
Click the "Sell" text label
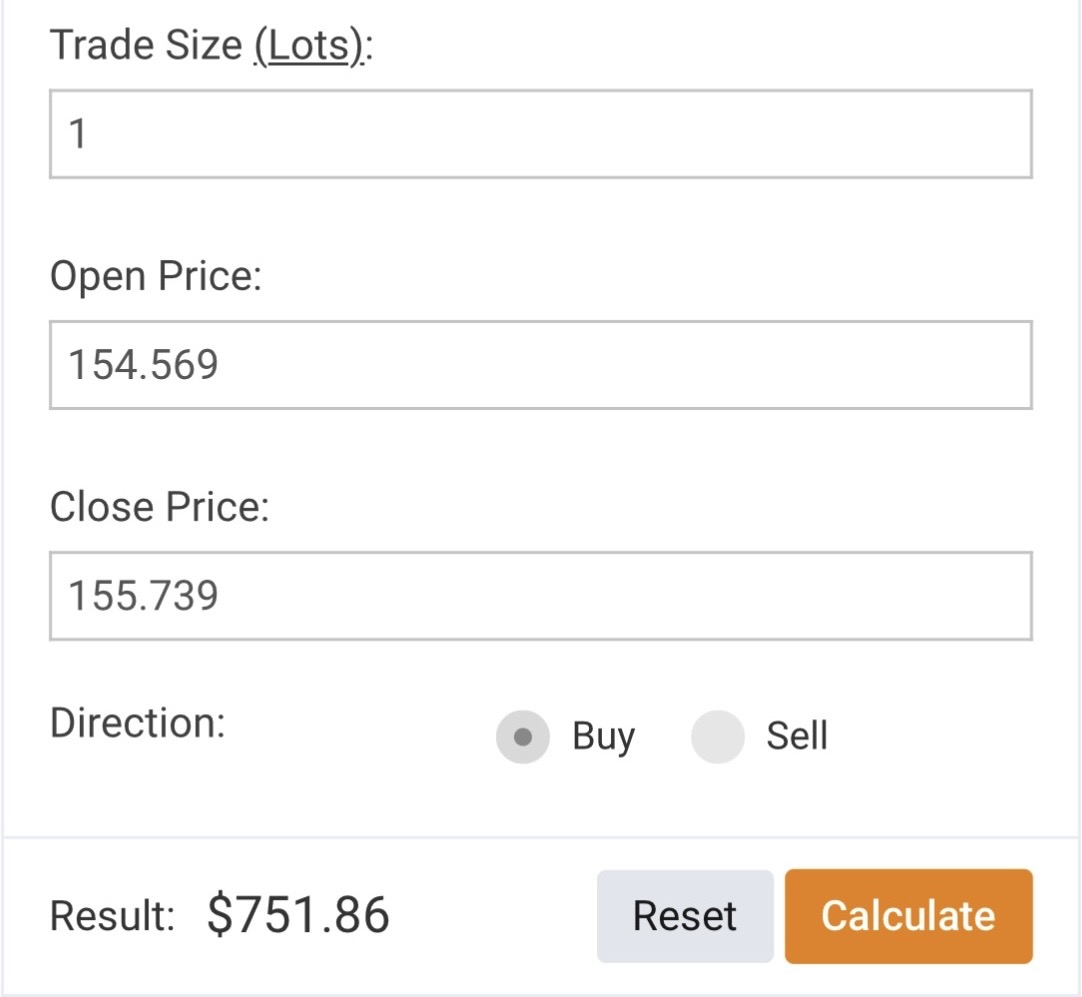tap(796, 737)
